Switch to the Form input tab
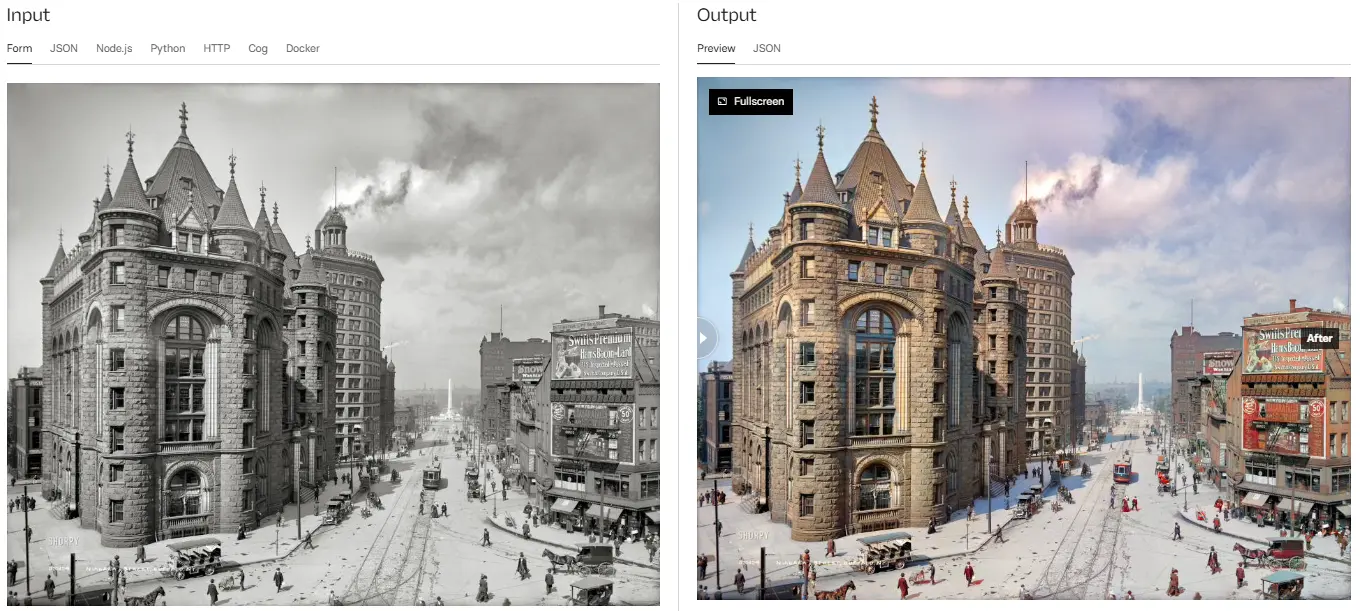The image size is (1360, 611). tap(19, 48)
